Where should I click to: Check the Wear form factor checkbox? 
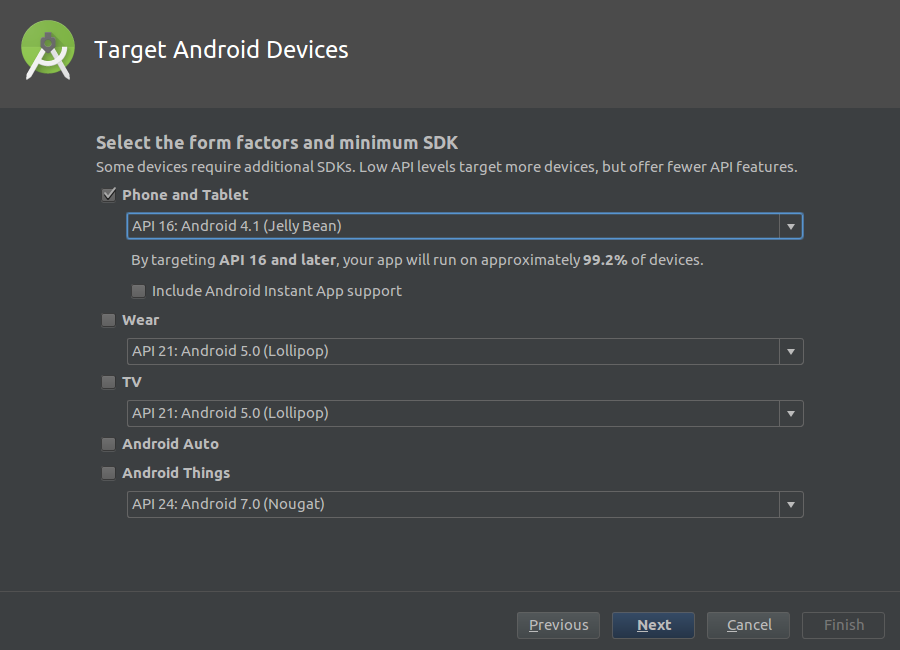click(108, 320)
